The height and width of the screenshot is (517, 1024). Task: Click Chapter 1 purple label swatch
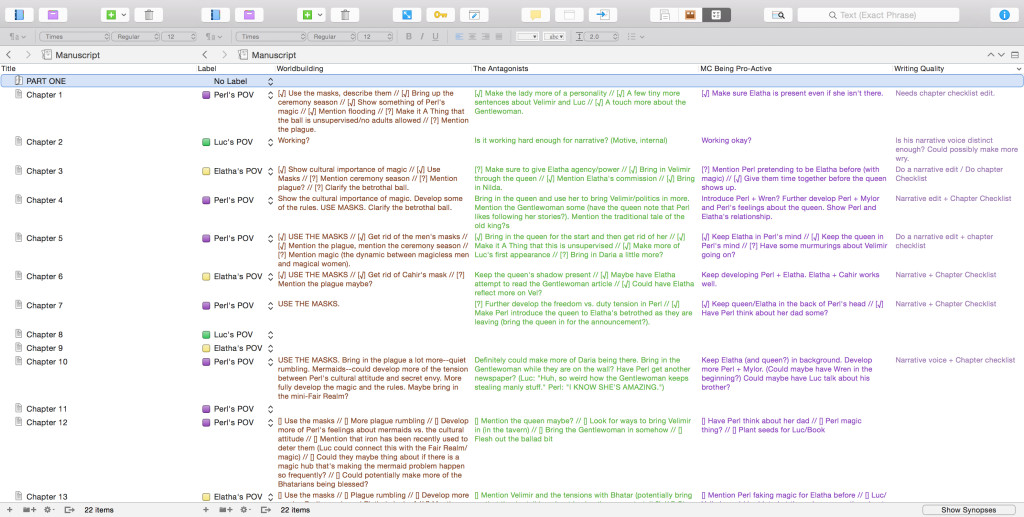[x=206, y=95]
